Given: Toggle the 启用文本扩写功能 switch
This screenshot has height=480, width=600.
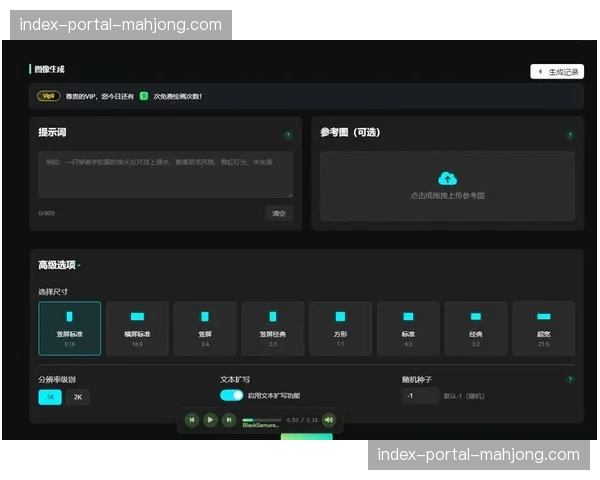Looking at the screenshot, I should point(232,395).
